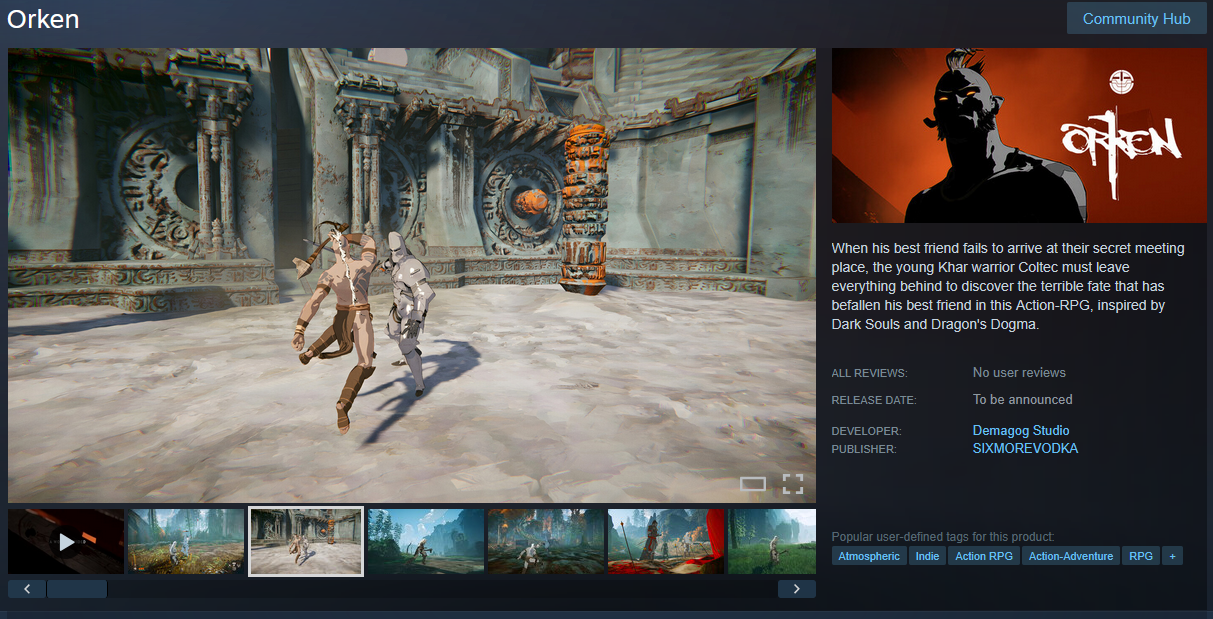1213x619 pixels.
Task: Click the 'No user reviews' text
Action: click(1019, 373)
